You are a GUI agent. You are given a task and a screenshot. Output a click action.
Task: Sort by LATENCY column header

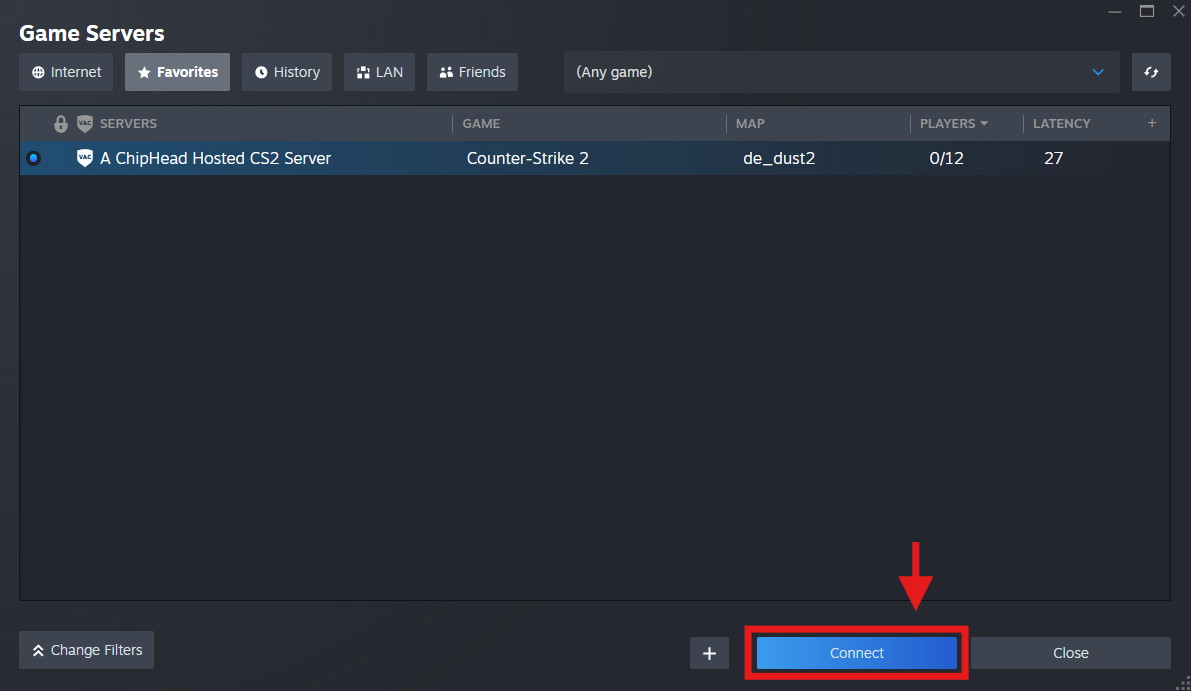1062,123
